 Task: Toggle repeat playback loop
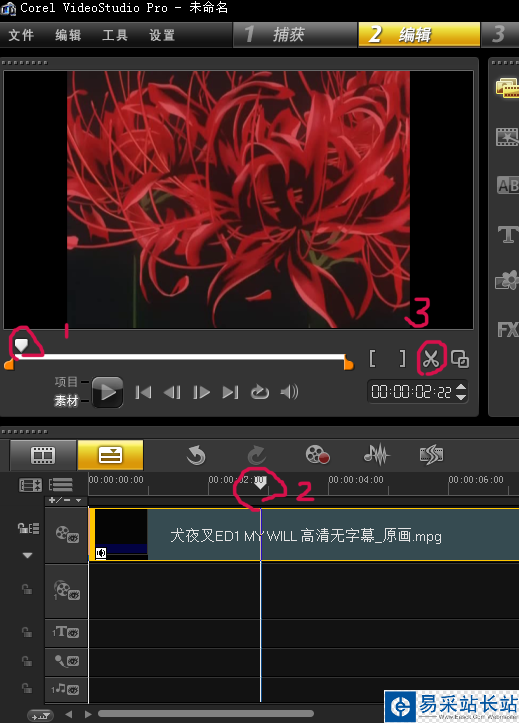click(260, 392)
